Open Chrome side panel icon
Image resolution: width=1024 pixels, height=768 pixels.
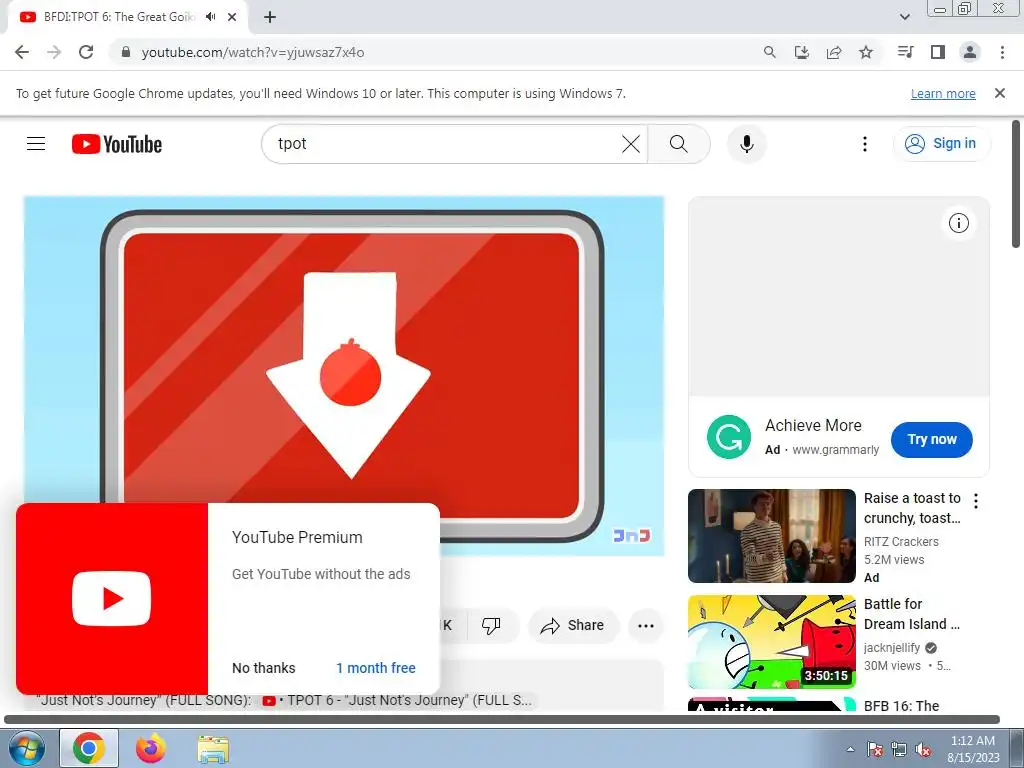click(x=938, y=52)
